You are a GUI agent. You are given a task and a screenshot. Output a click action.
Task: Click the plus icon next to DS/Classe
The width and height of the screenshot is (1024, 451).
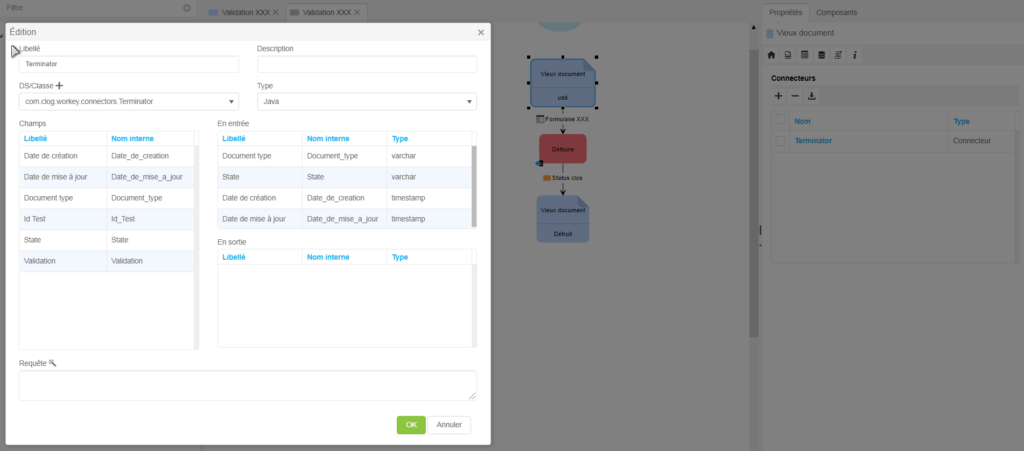coord(59,87)
